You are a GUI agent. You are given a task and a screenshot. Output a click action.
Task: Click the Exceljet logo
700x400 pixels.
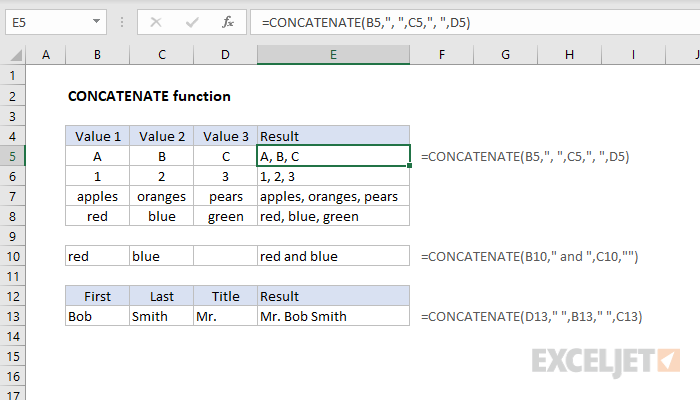click(x=606, y=360)
